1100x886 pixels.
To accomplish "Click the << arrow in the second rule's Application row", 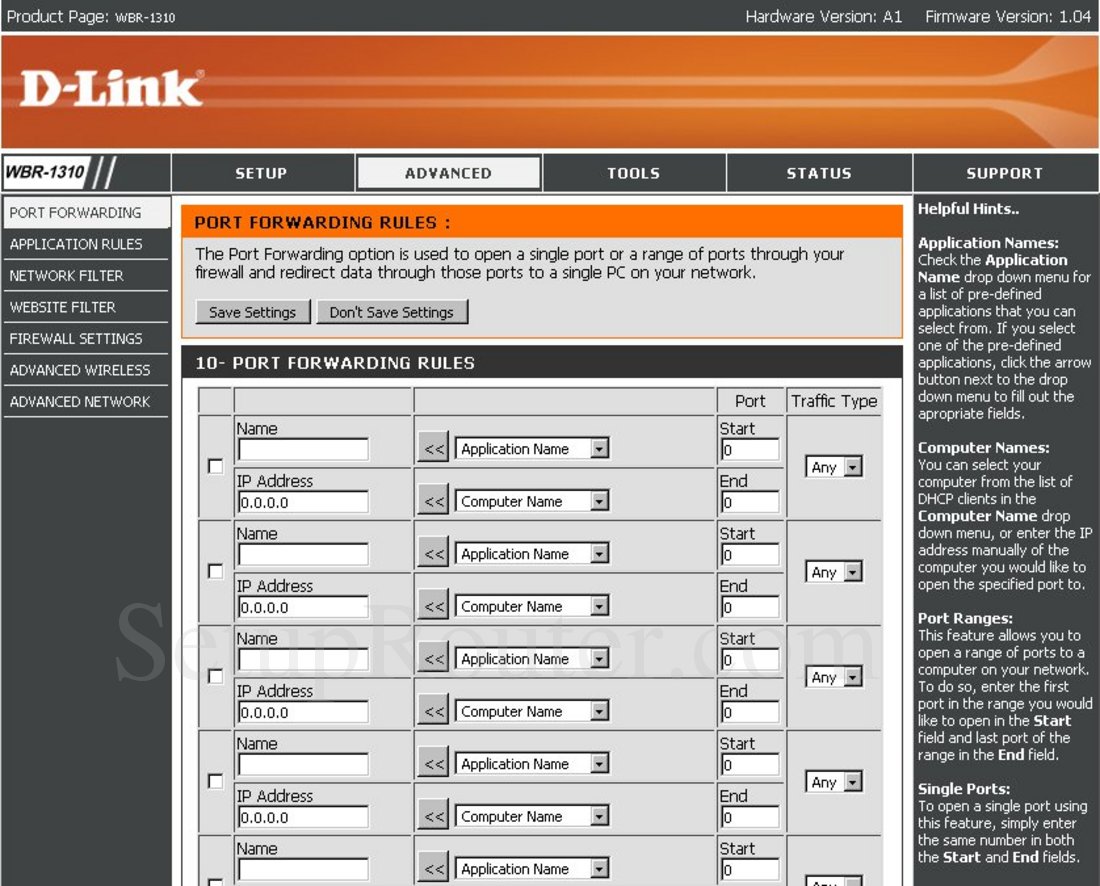I will point(433,553).
